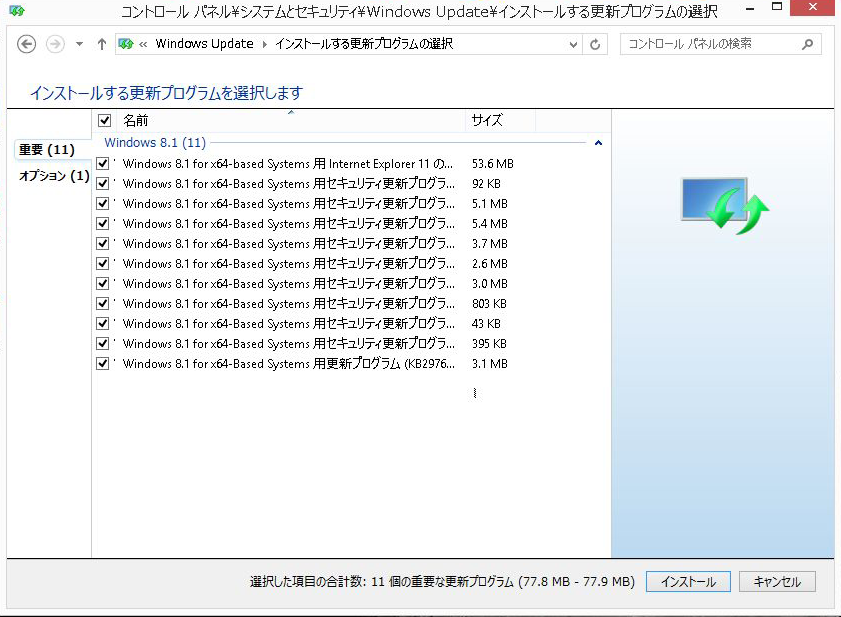Image resolution: width=841 pixels, height=617 pixels.
Task: Click the 803 KB size value
Action: (489, 304)
